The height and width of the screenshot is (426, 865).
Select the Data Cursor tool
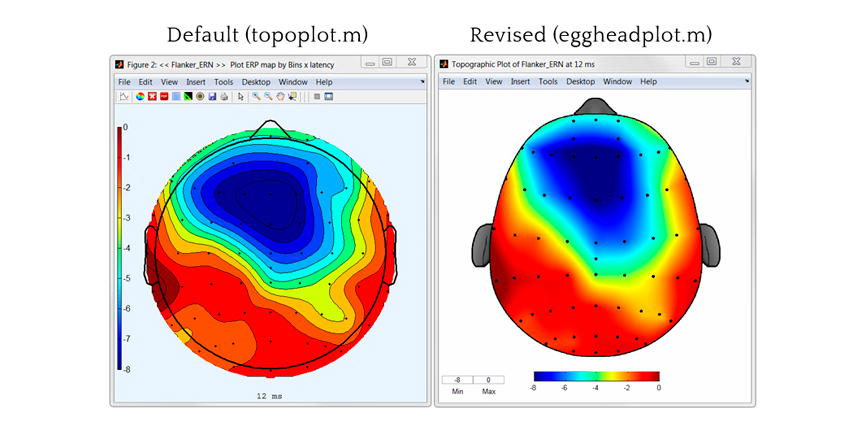pyautogui.click(x=293, y=97)
